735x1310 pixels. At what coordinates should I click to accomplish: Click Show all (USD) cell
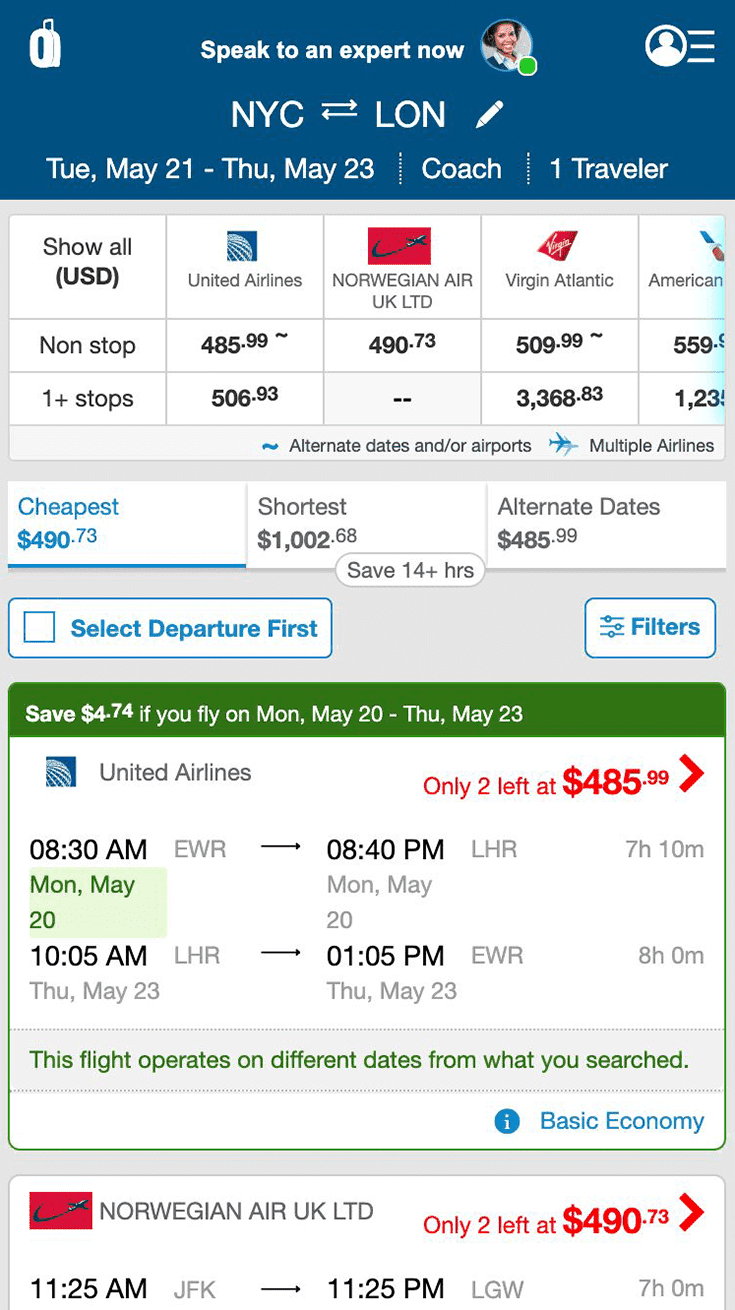(x=88, y=266)
